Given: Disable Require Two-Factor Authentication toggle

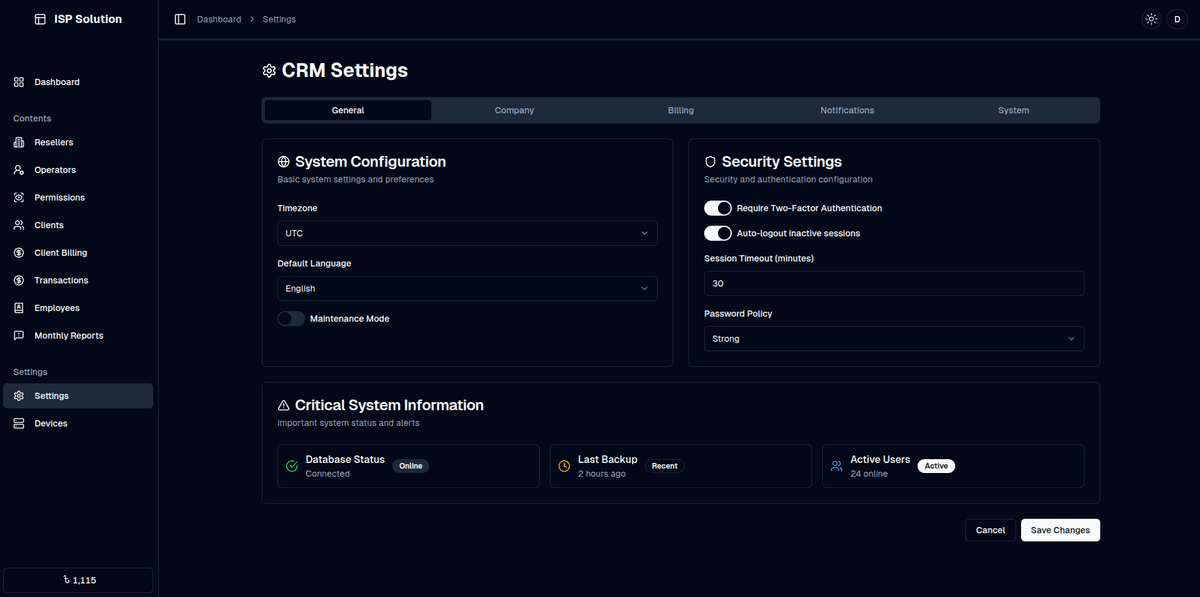Looking at the screenshot, I should 718,208.
